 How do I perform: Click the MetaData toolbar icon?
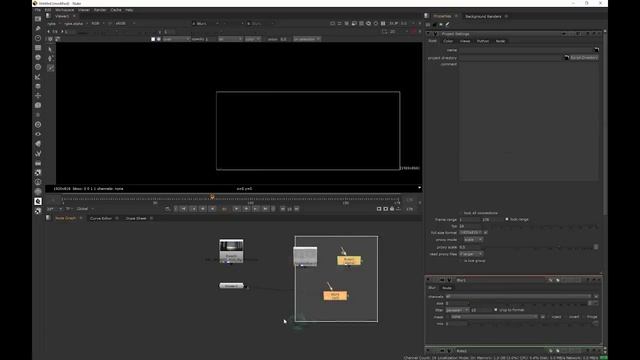point(38,144)
